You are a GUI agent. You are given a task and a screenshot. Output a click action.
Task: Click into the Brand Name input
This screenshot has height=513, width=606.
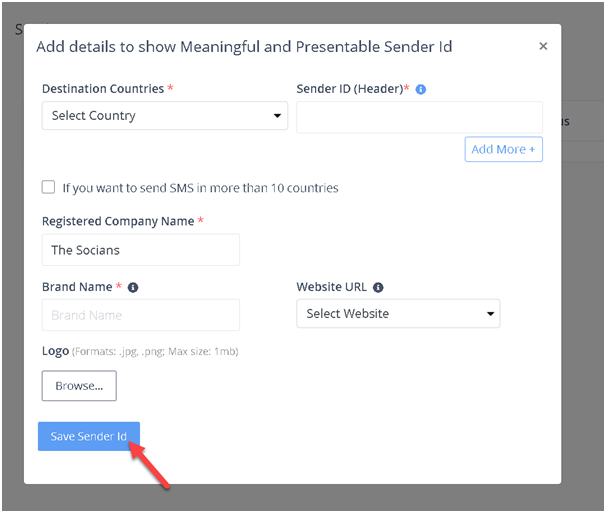click(141, 315)
